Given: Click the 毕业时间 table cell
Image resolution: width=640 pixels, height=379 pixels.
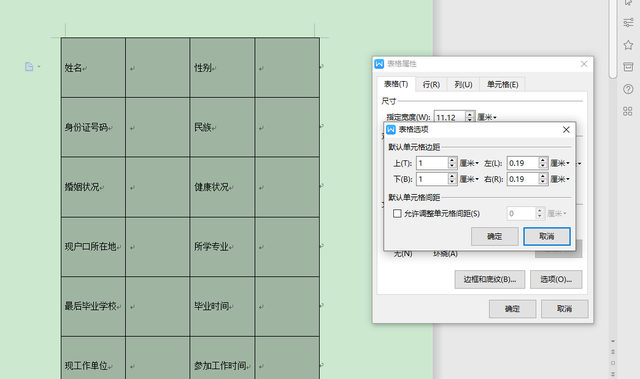Looking at the screenshot, I should pos(222,306).
